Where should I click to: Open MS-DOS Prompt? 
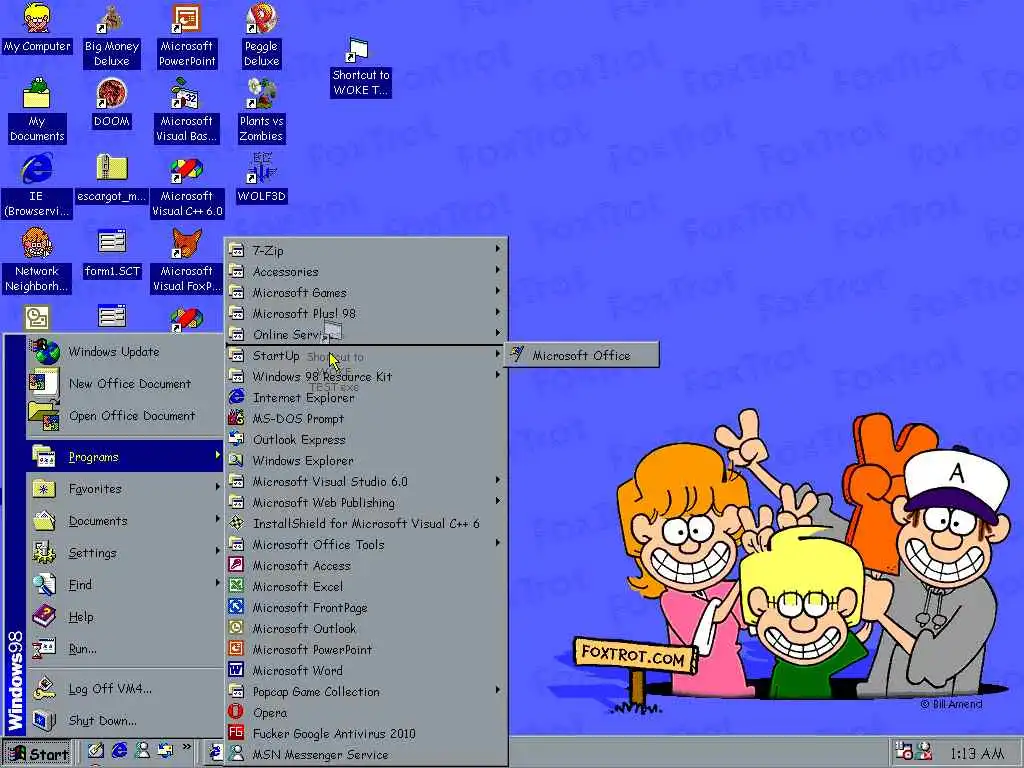366,418
